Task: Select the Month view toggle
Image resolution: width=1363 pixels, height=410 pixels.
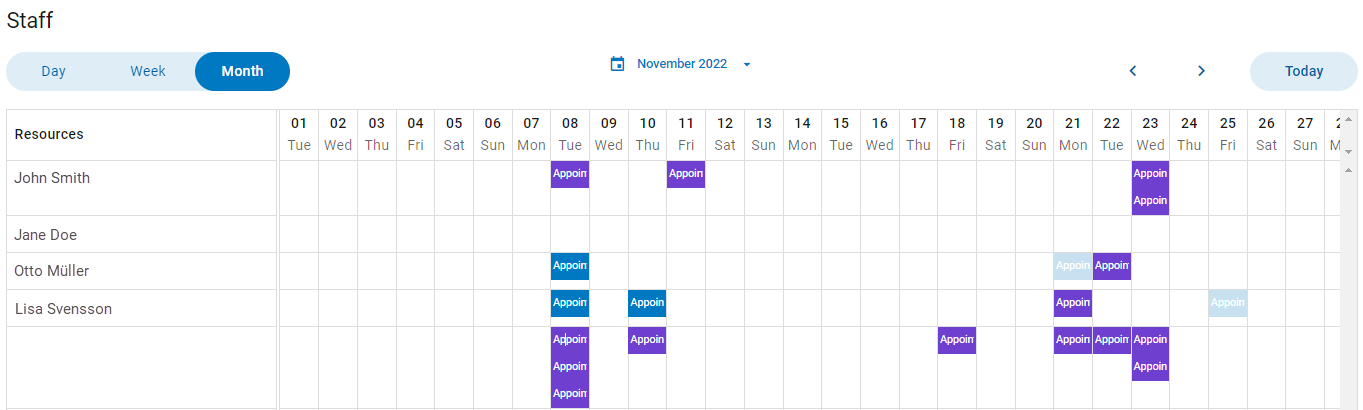Action: click(242, 71)
